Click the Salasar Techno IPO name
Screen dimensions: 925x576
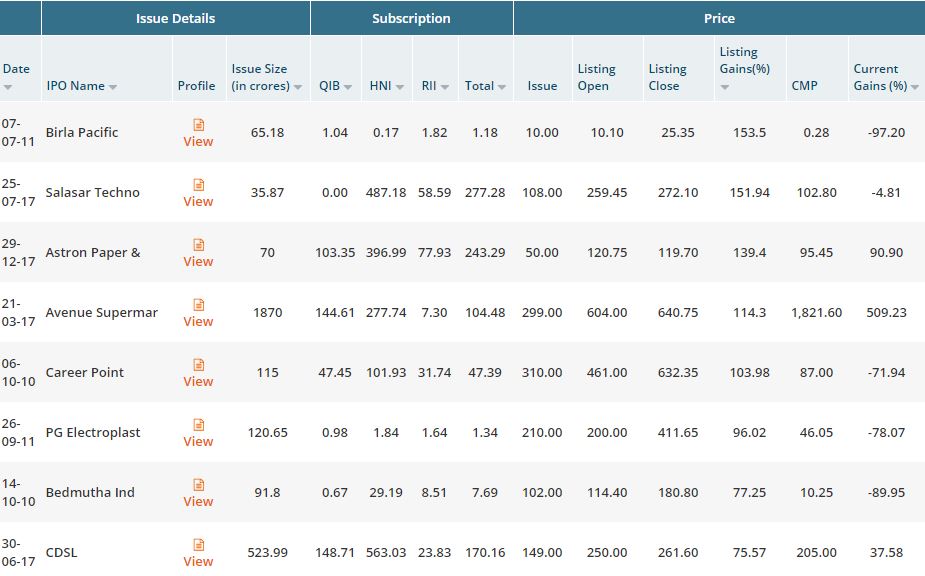pos(92,192)
